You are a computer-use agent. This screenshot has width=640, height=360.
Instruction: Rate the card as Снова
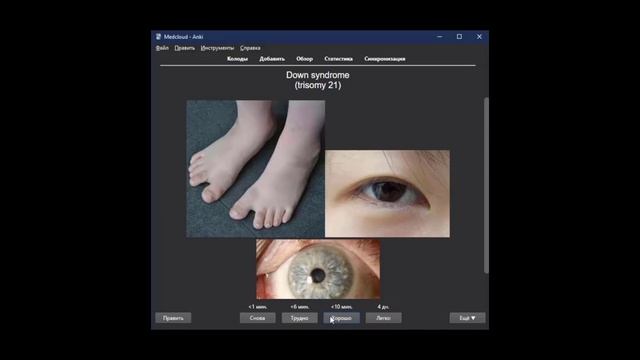click(258, 318)
